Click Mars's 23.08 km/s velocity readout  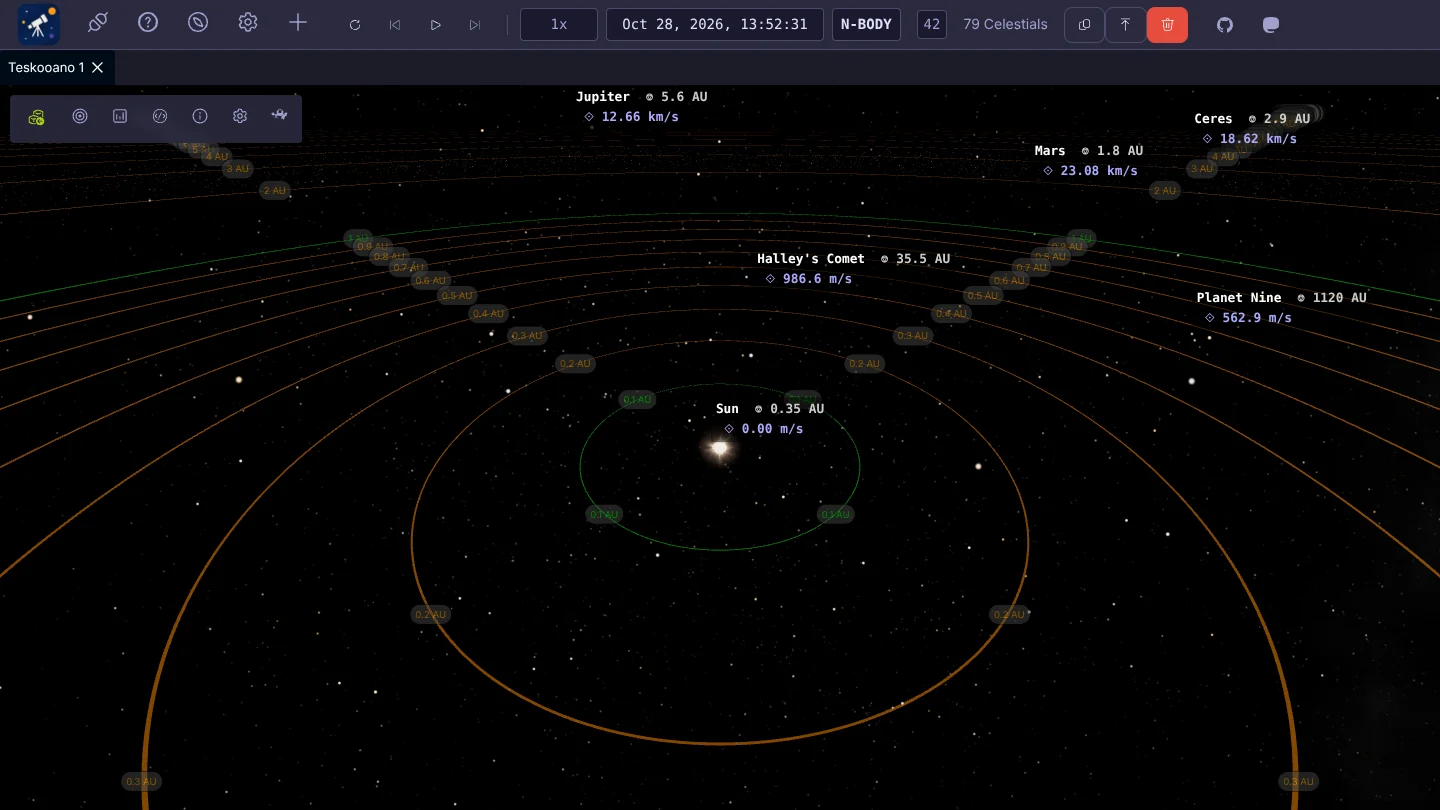tap(1099, 171)
